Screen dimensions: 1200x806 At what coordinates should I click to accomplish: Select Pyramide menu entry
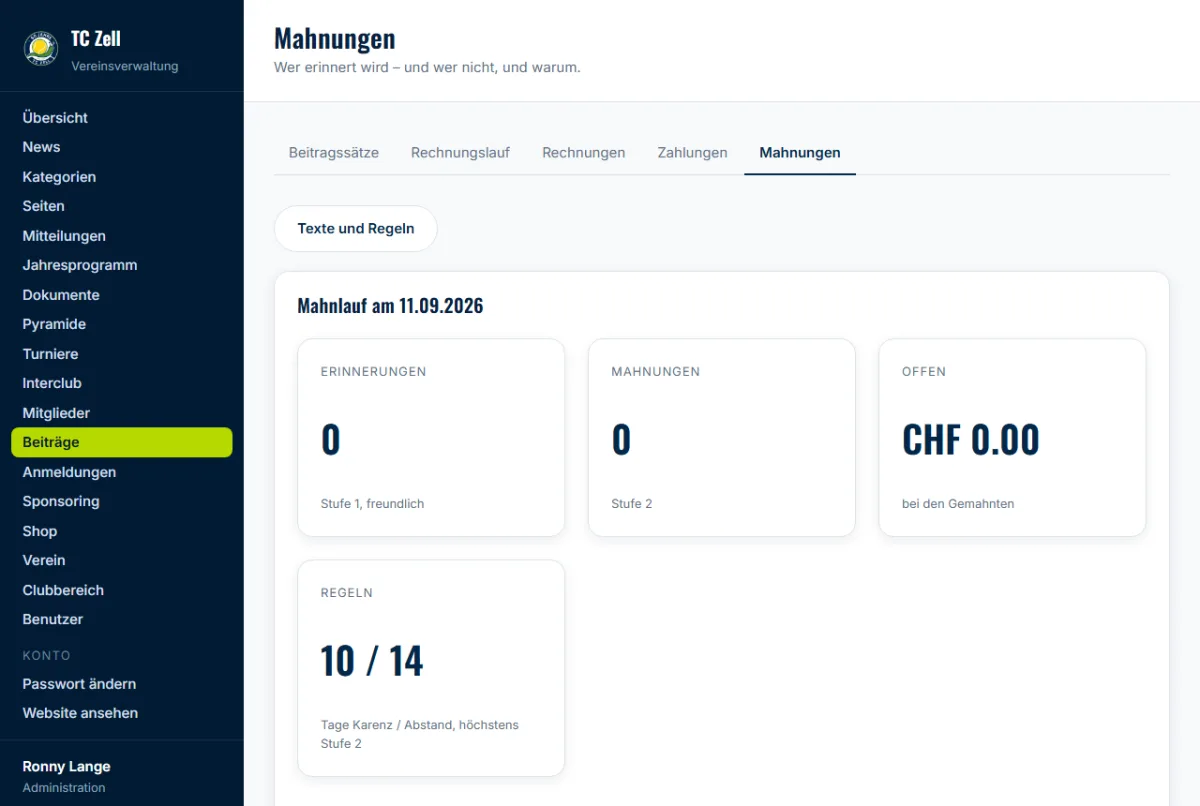tap(121, 324)
